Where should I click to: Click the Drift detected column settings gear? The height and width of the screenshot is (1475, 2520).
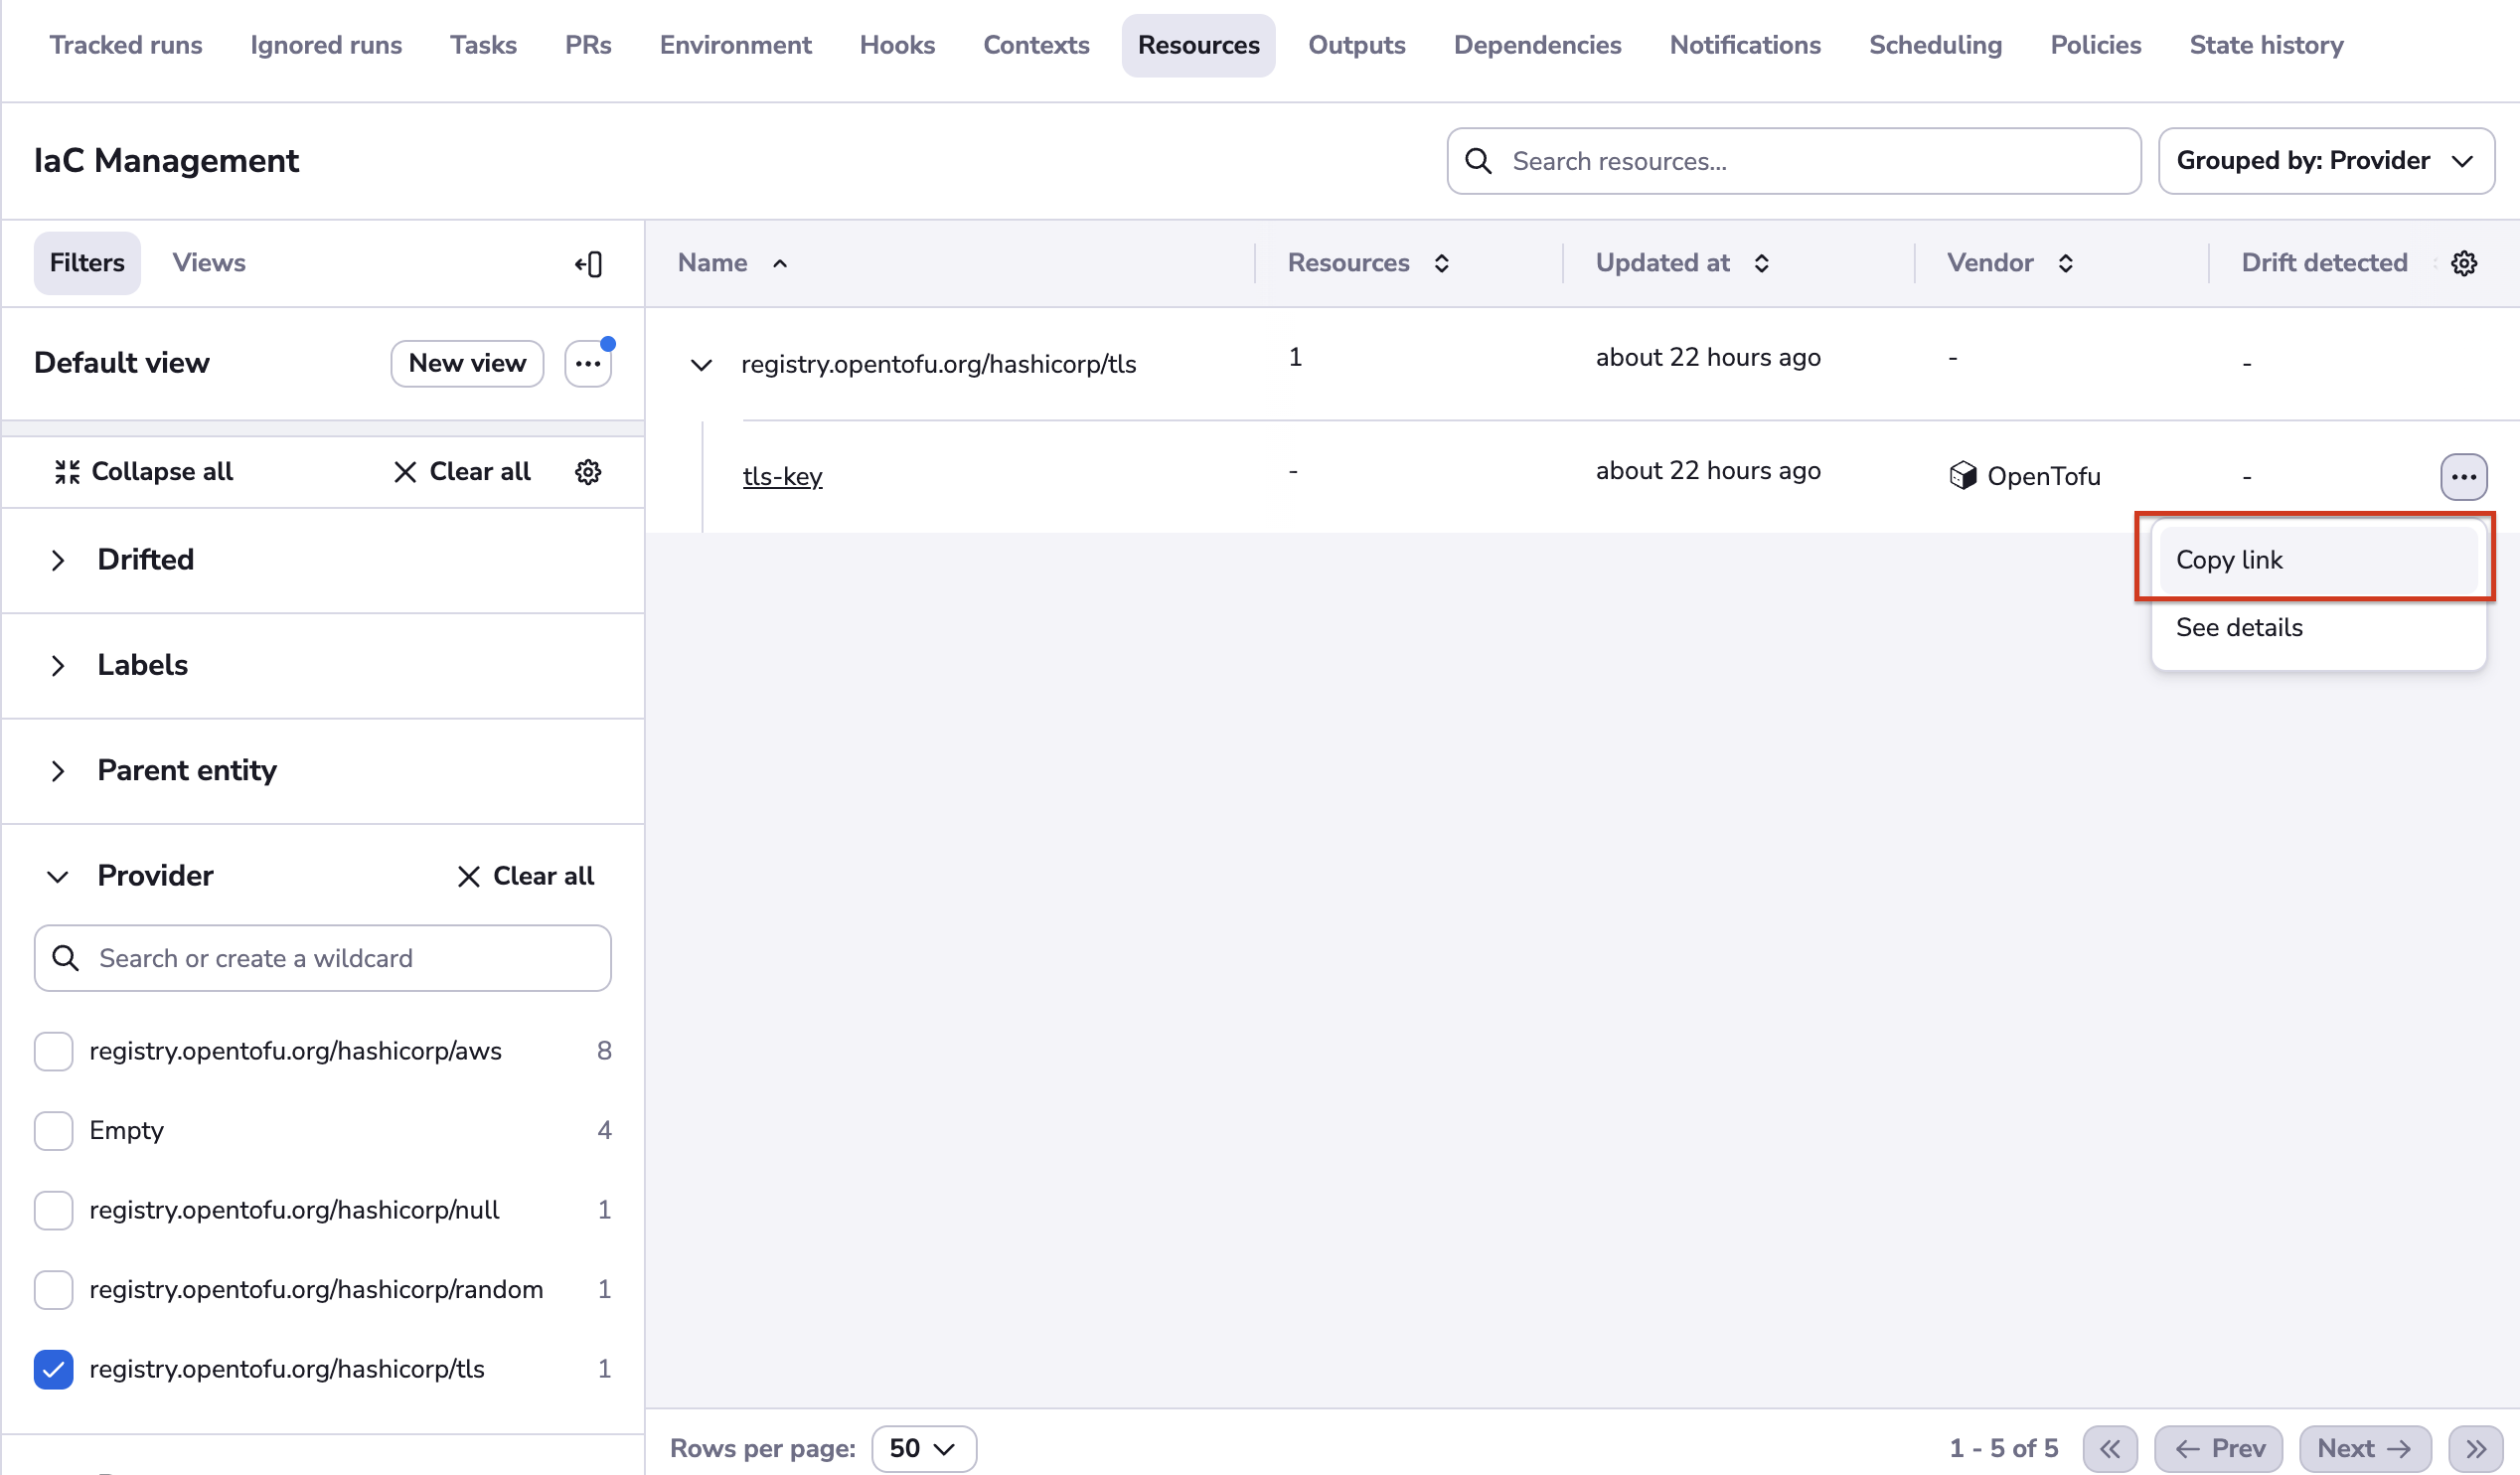2464,263
